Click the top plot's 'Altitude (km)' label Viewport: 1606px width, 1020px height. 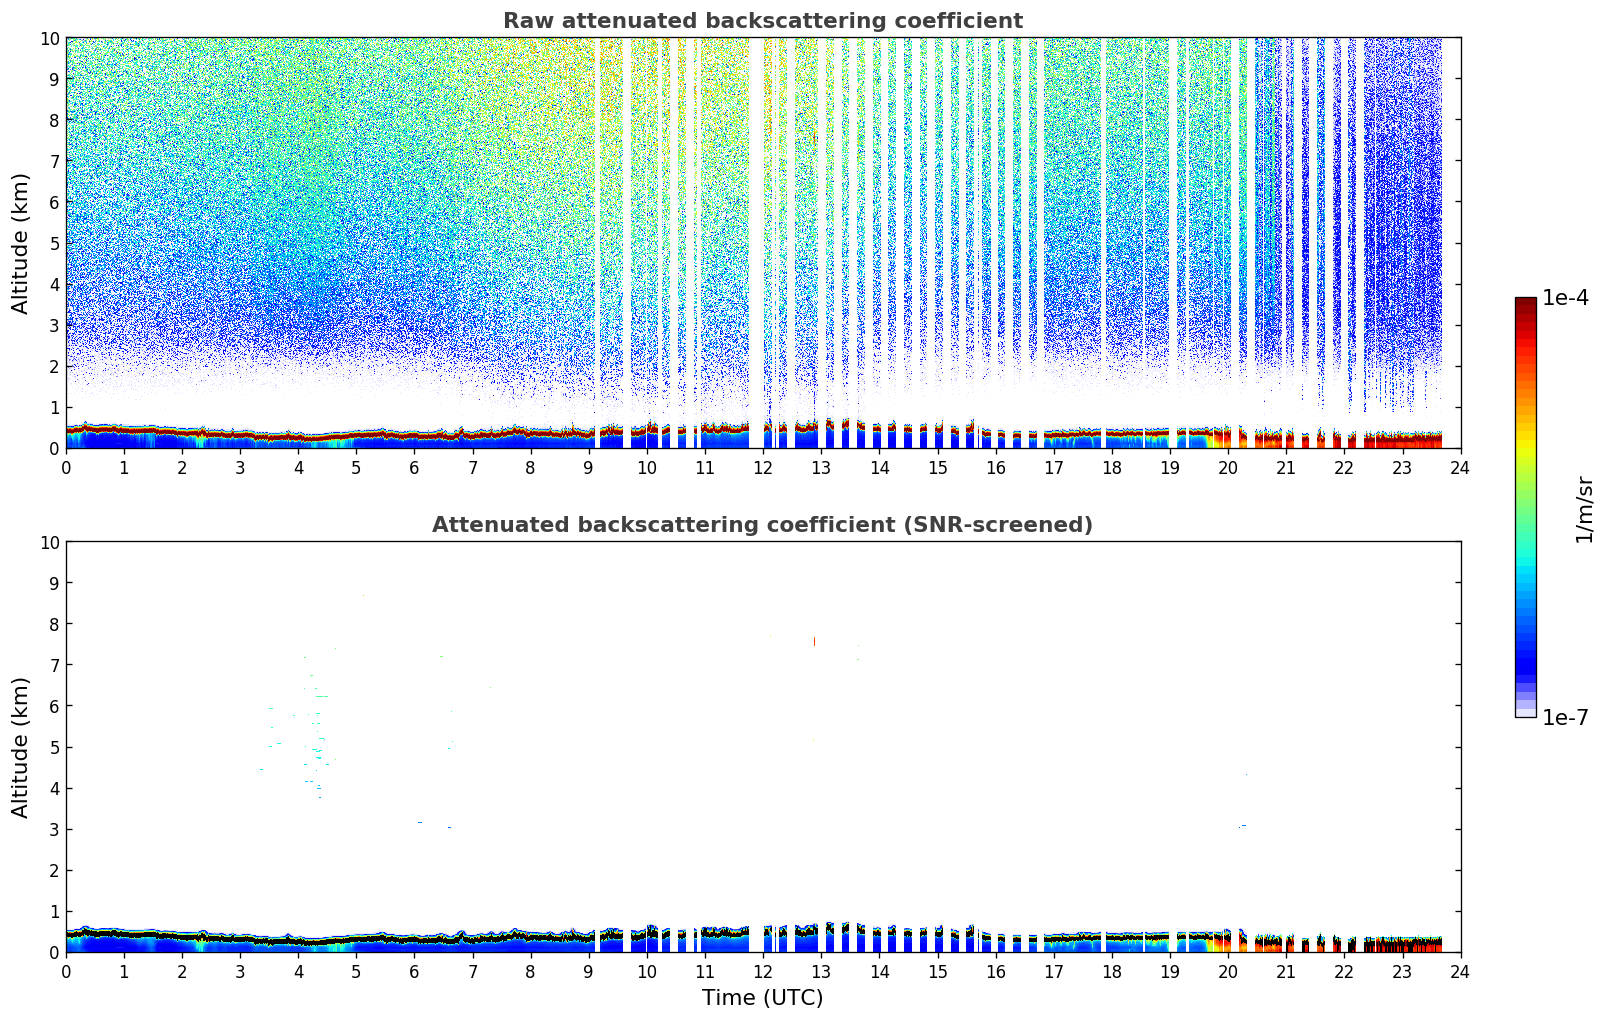click(x=21, y=243)
